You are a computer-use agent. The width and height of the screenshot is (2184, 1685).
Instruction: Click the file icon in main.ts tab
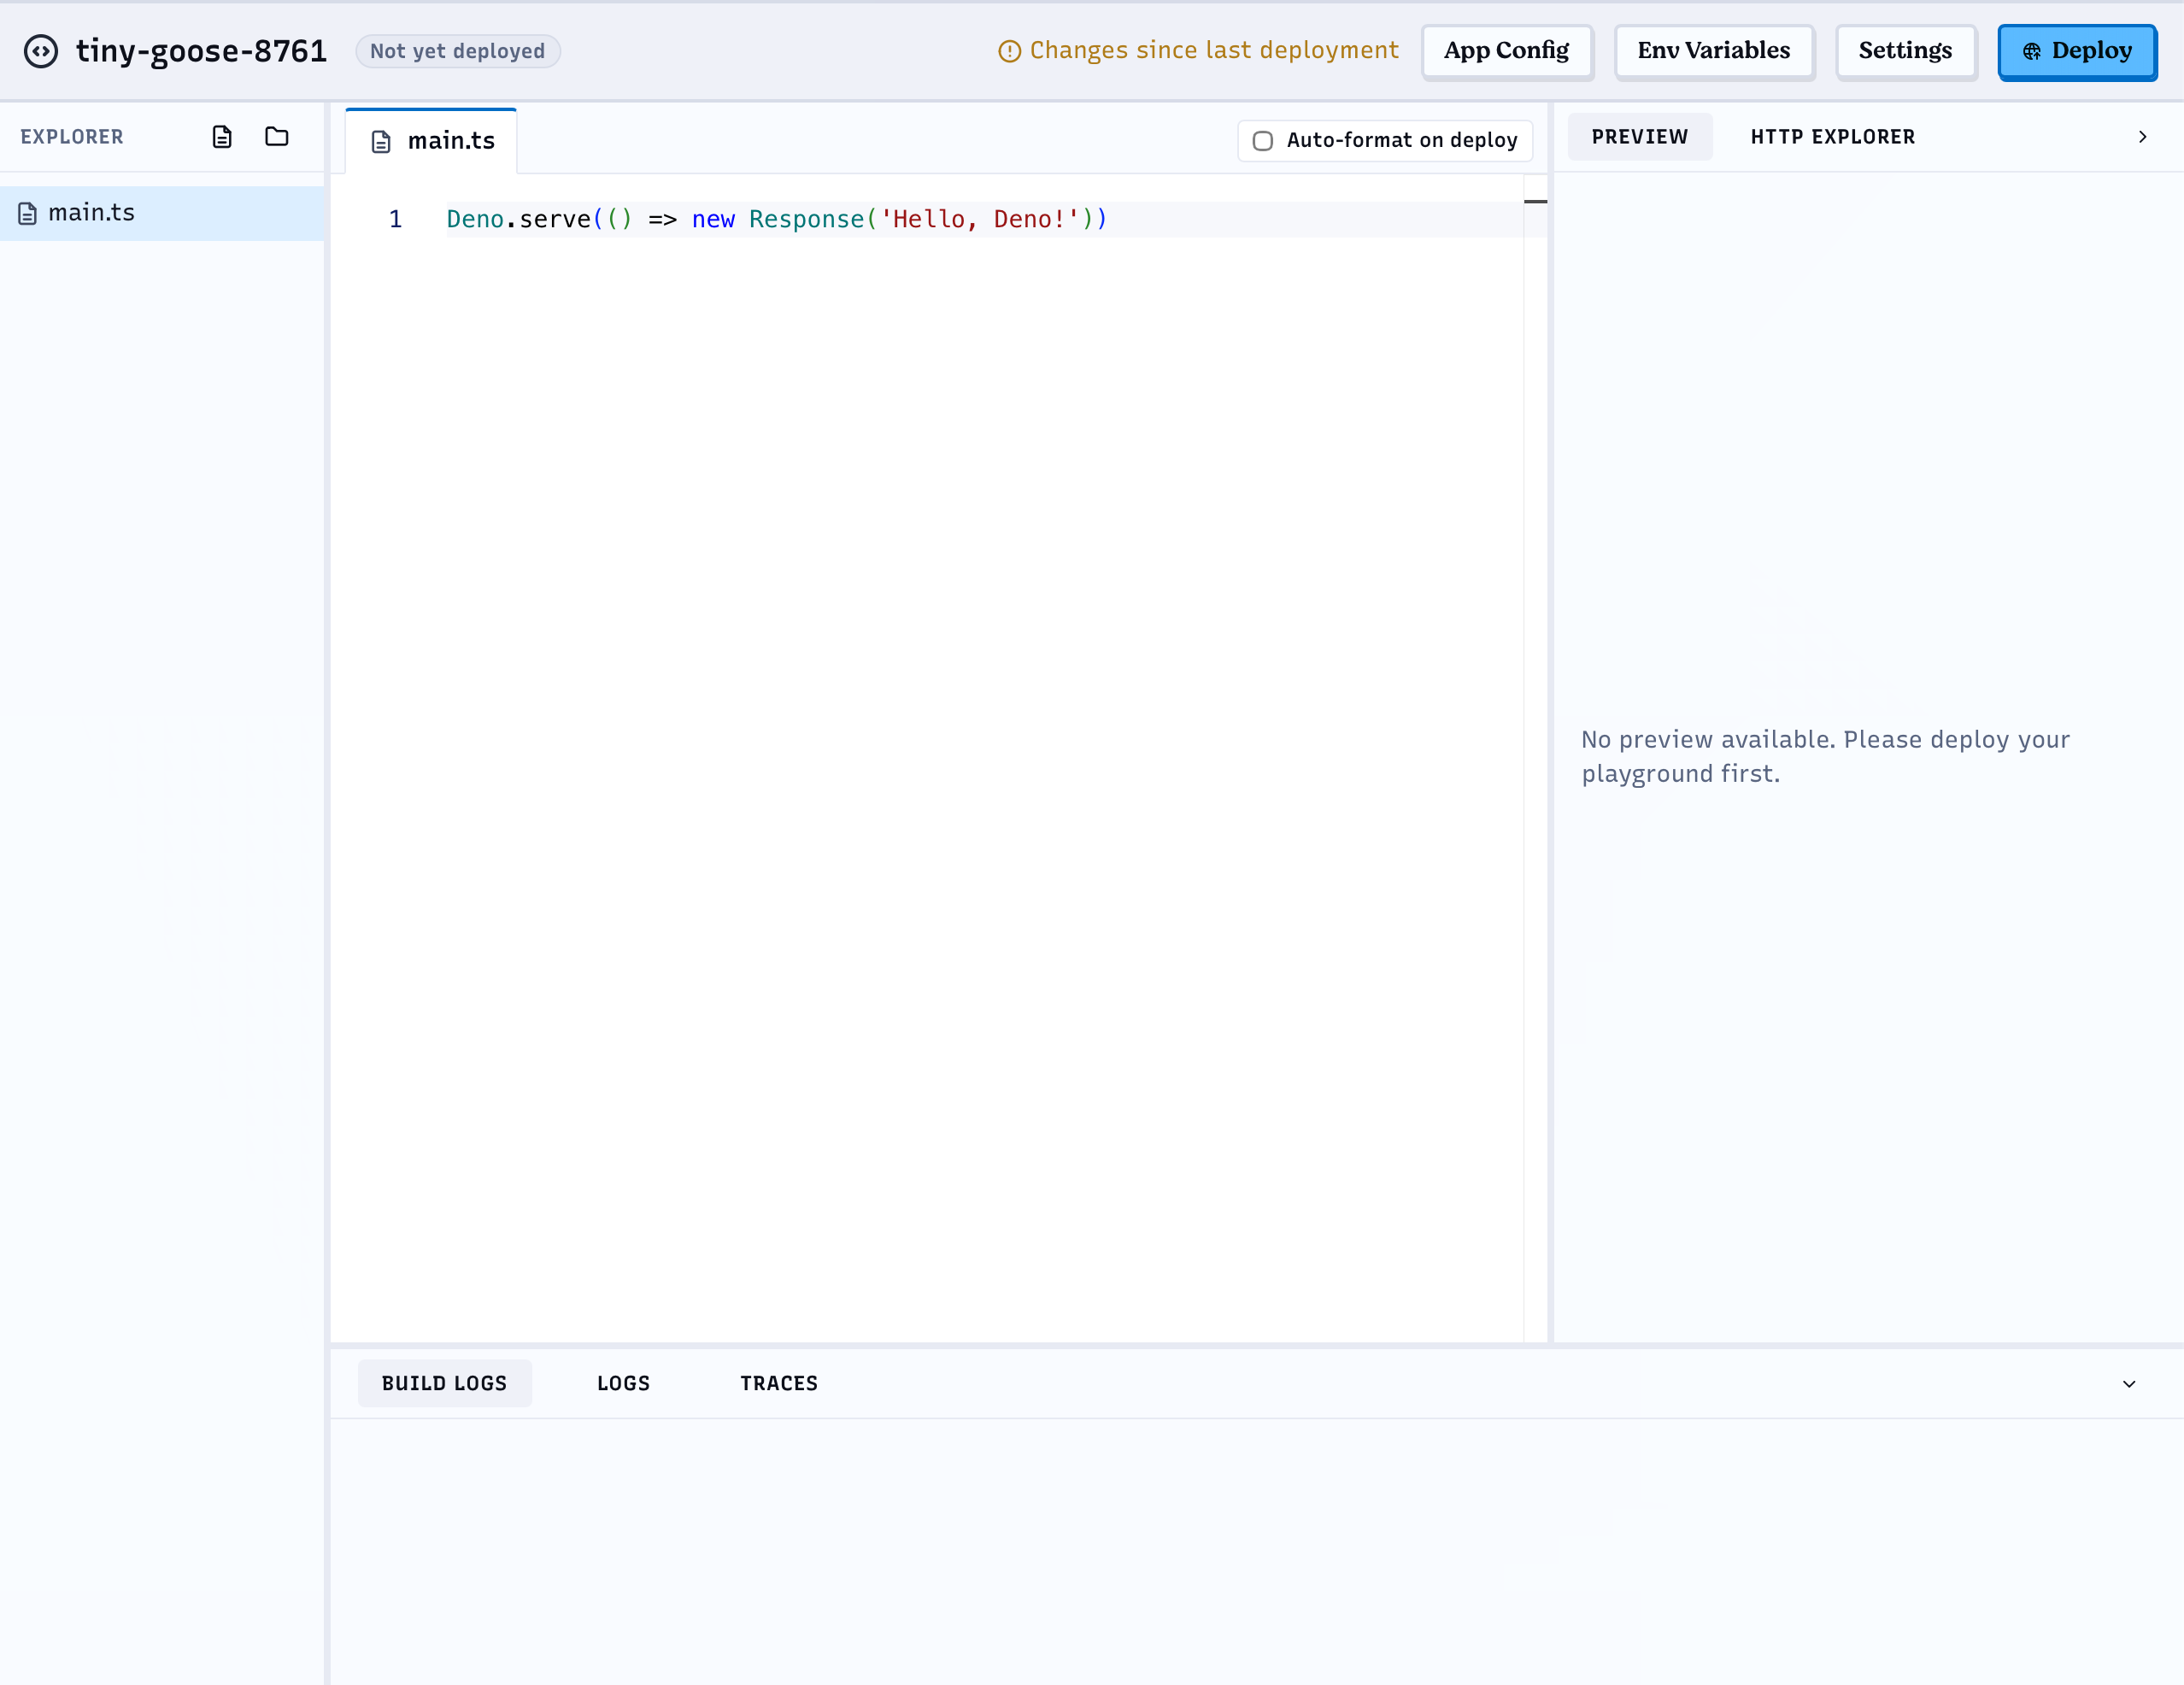pyautogui.click(x=381, y=142)
